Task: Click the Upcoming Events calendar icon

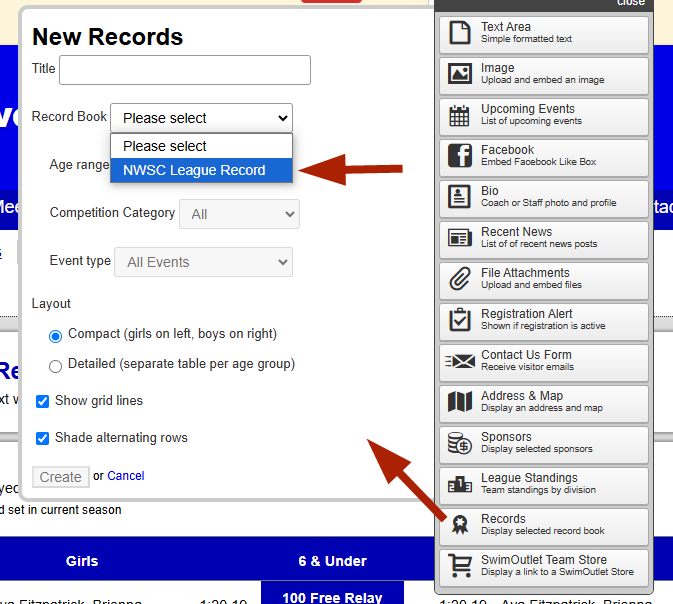Action: pos(459,115)
